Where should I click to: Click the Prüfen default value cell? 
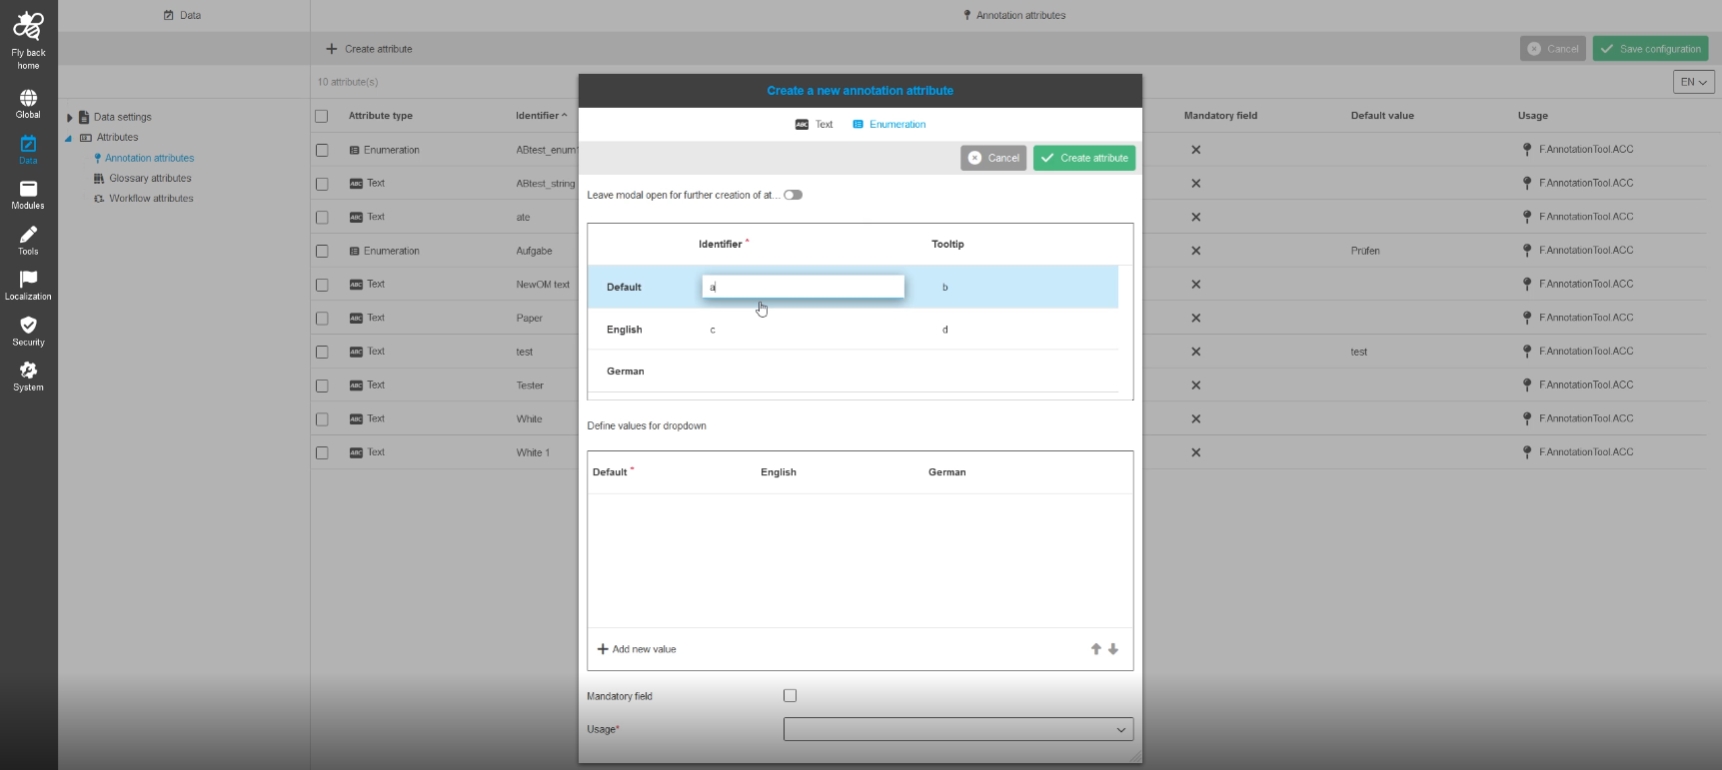1365,251
